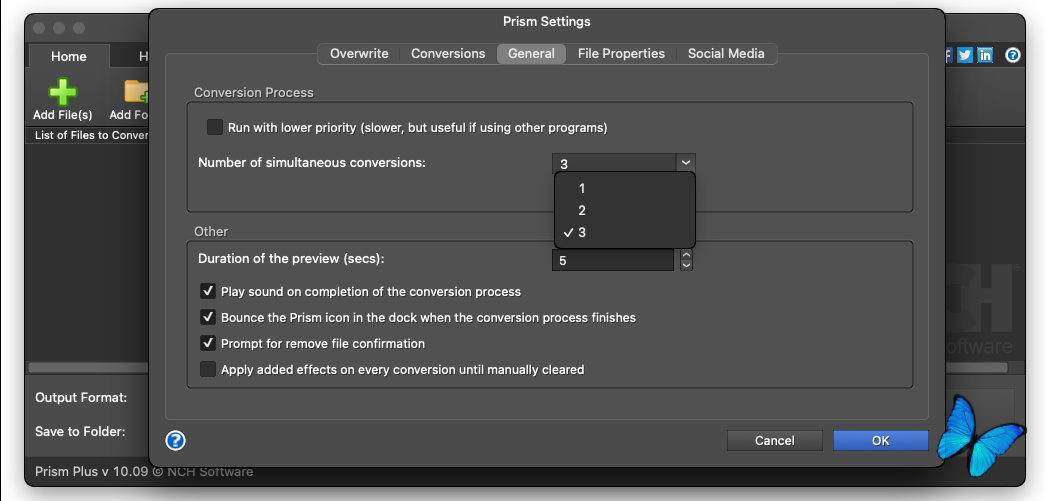The width and height of the screenshot is (1046, 501).
Task: Enable Run with lower priority checkbox
Action: [x=214, y=127]
